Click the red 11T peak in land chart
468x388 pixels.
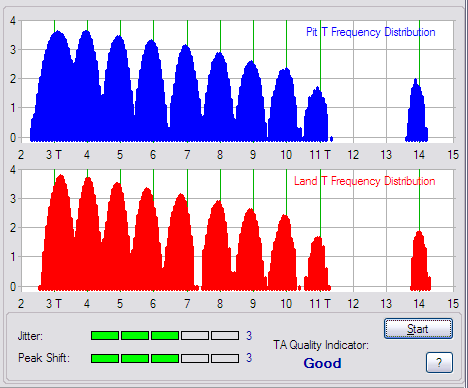tap(317, 263)
